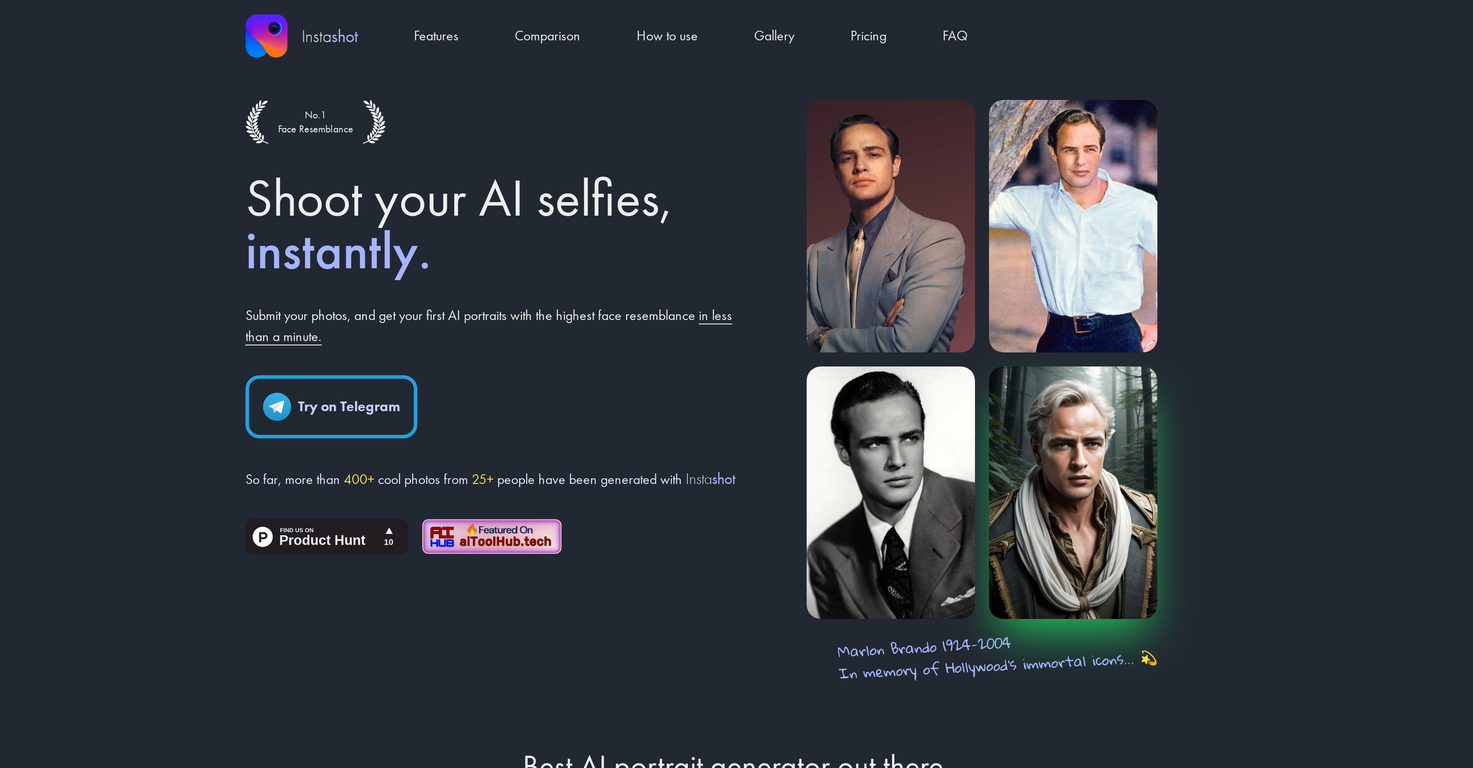Open the Pricing nav link
Viewport: 1473px width, 768px height.
868,36
